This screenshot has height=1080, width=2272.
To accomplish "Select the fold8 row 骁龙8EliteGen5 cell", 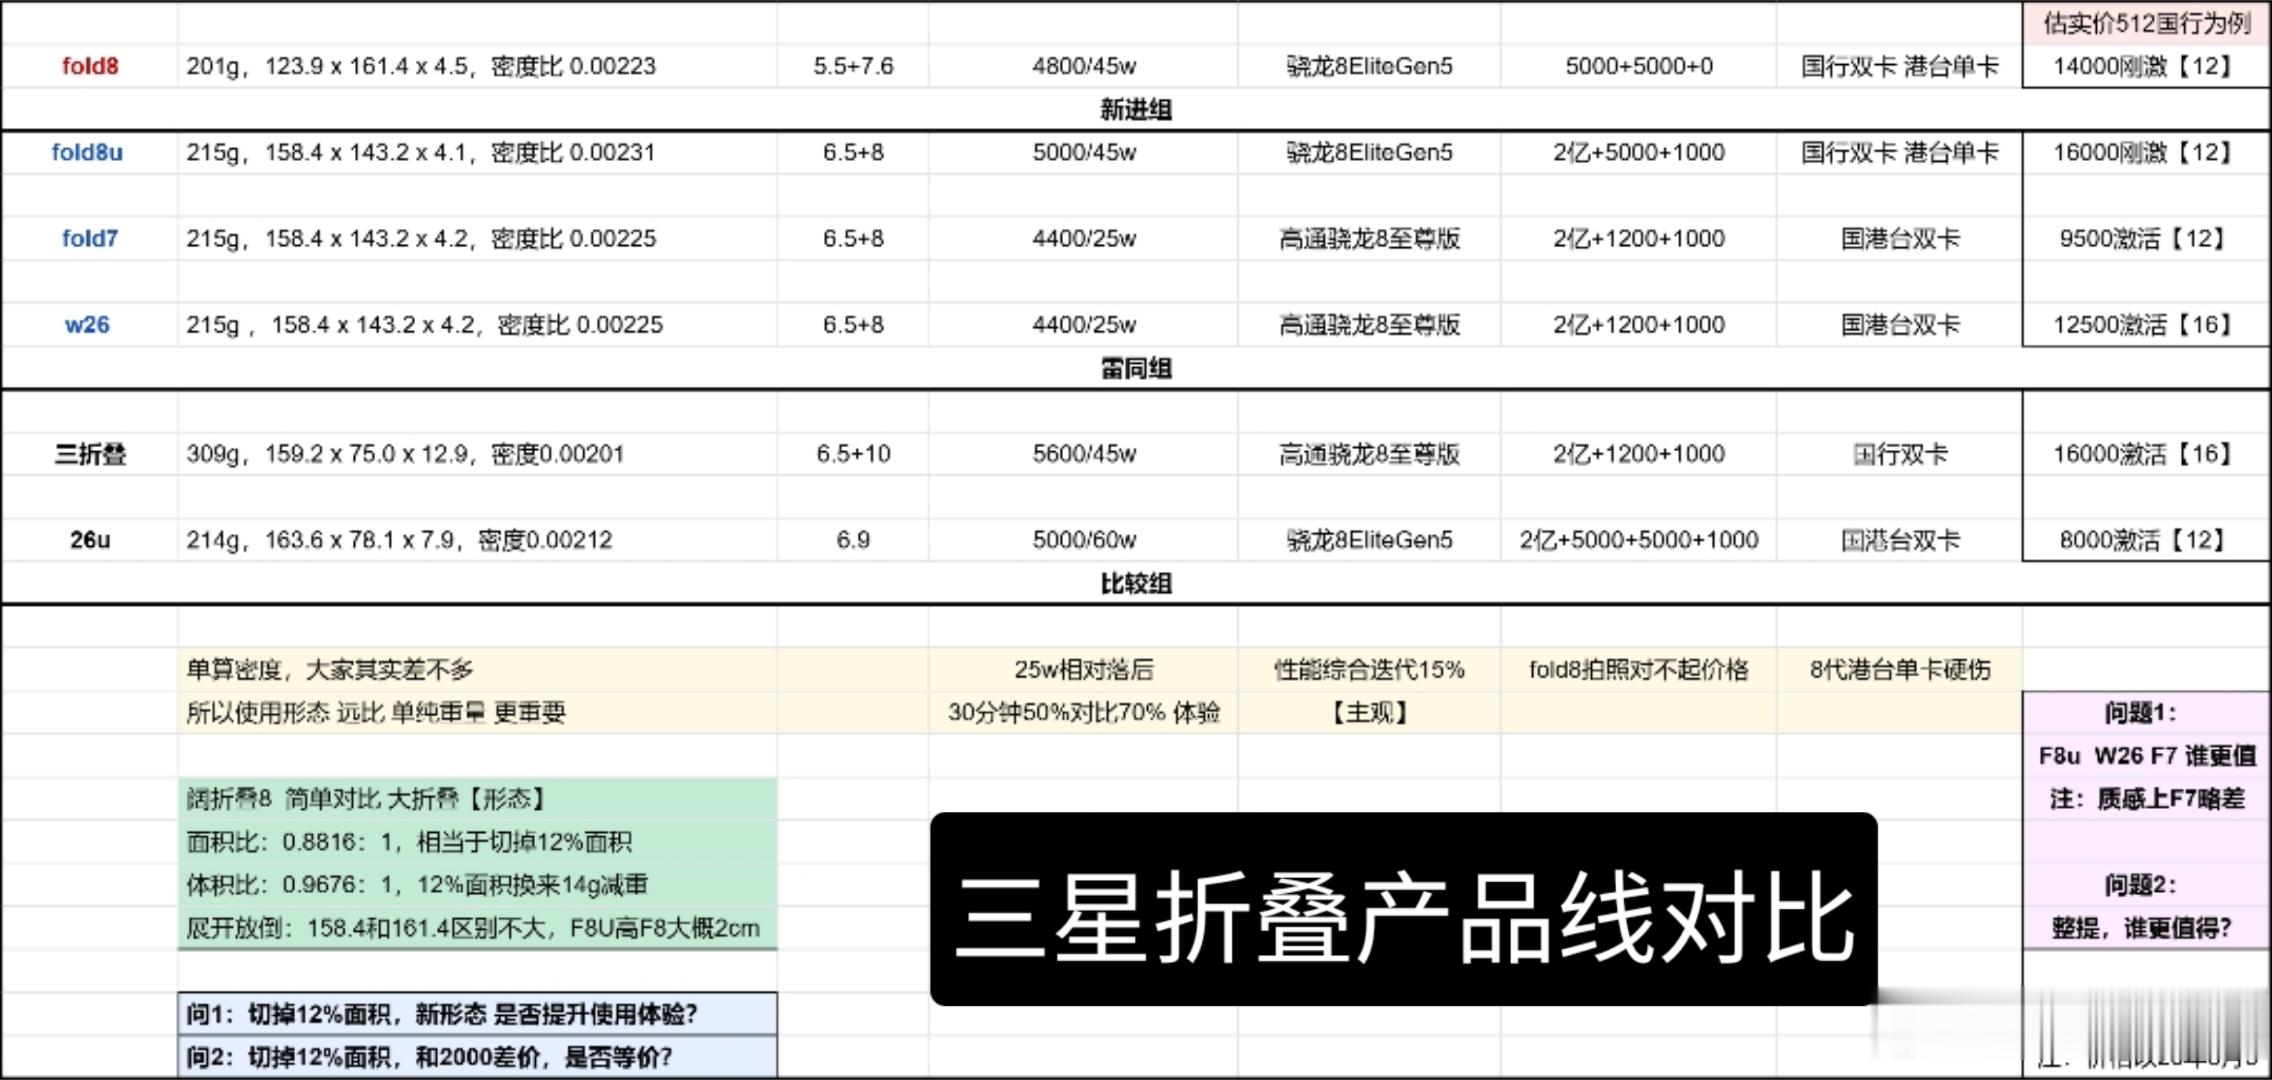I will (1369, 66).
